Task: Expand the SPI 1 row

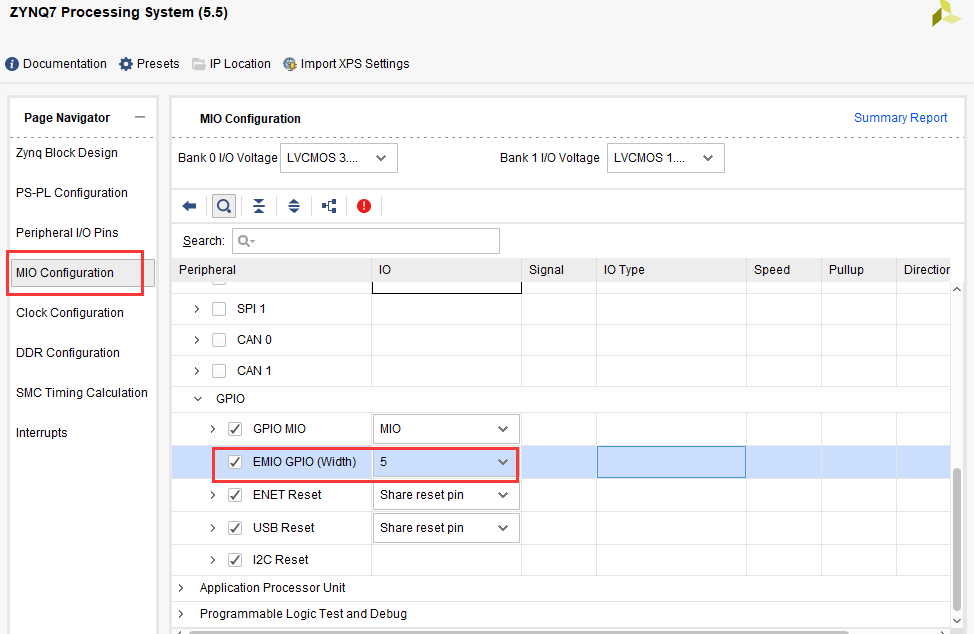Action: (x=197, y=309)
